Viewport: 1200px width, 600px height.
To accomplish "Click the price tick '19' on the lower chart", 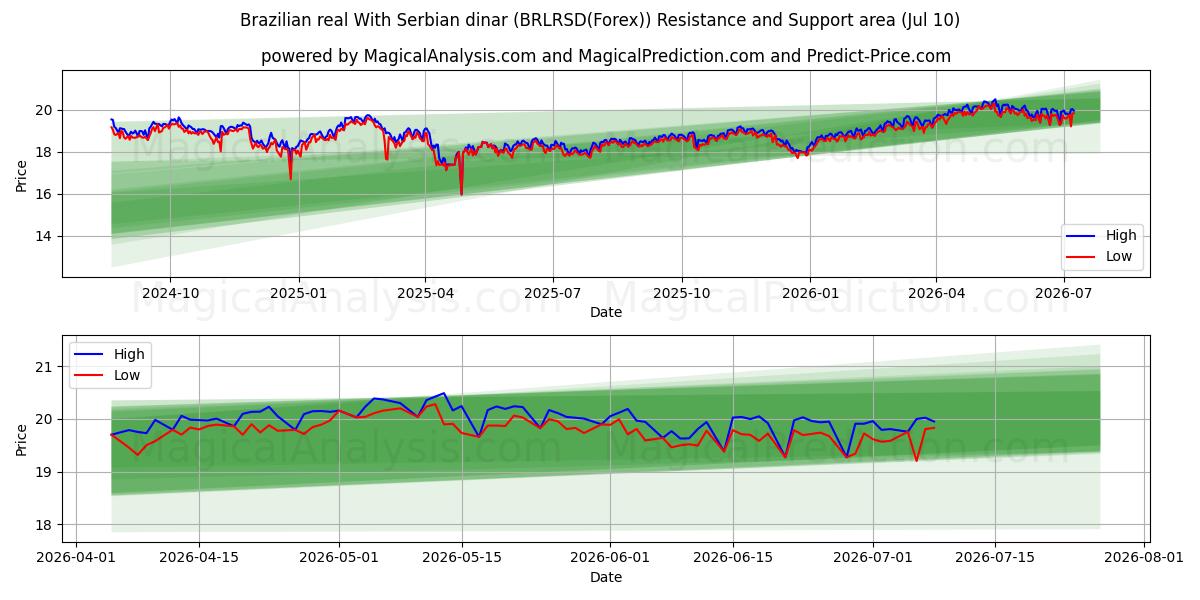I will [46, 472].
